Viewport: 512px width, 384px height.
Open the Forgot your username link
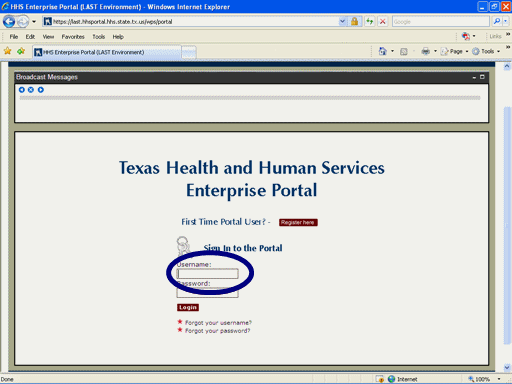[218, 323]
